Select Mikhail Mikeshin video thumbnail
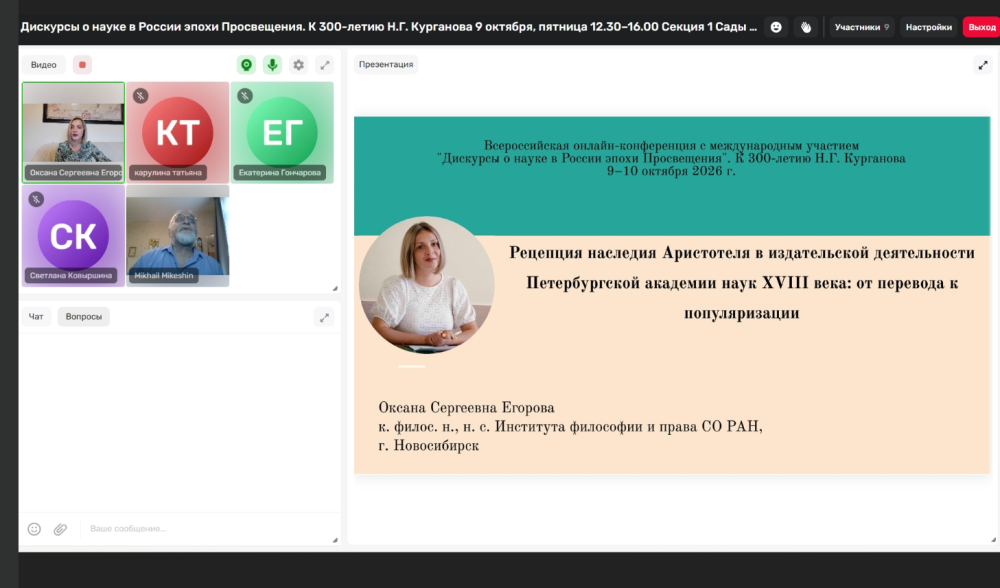 [177, 236]
